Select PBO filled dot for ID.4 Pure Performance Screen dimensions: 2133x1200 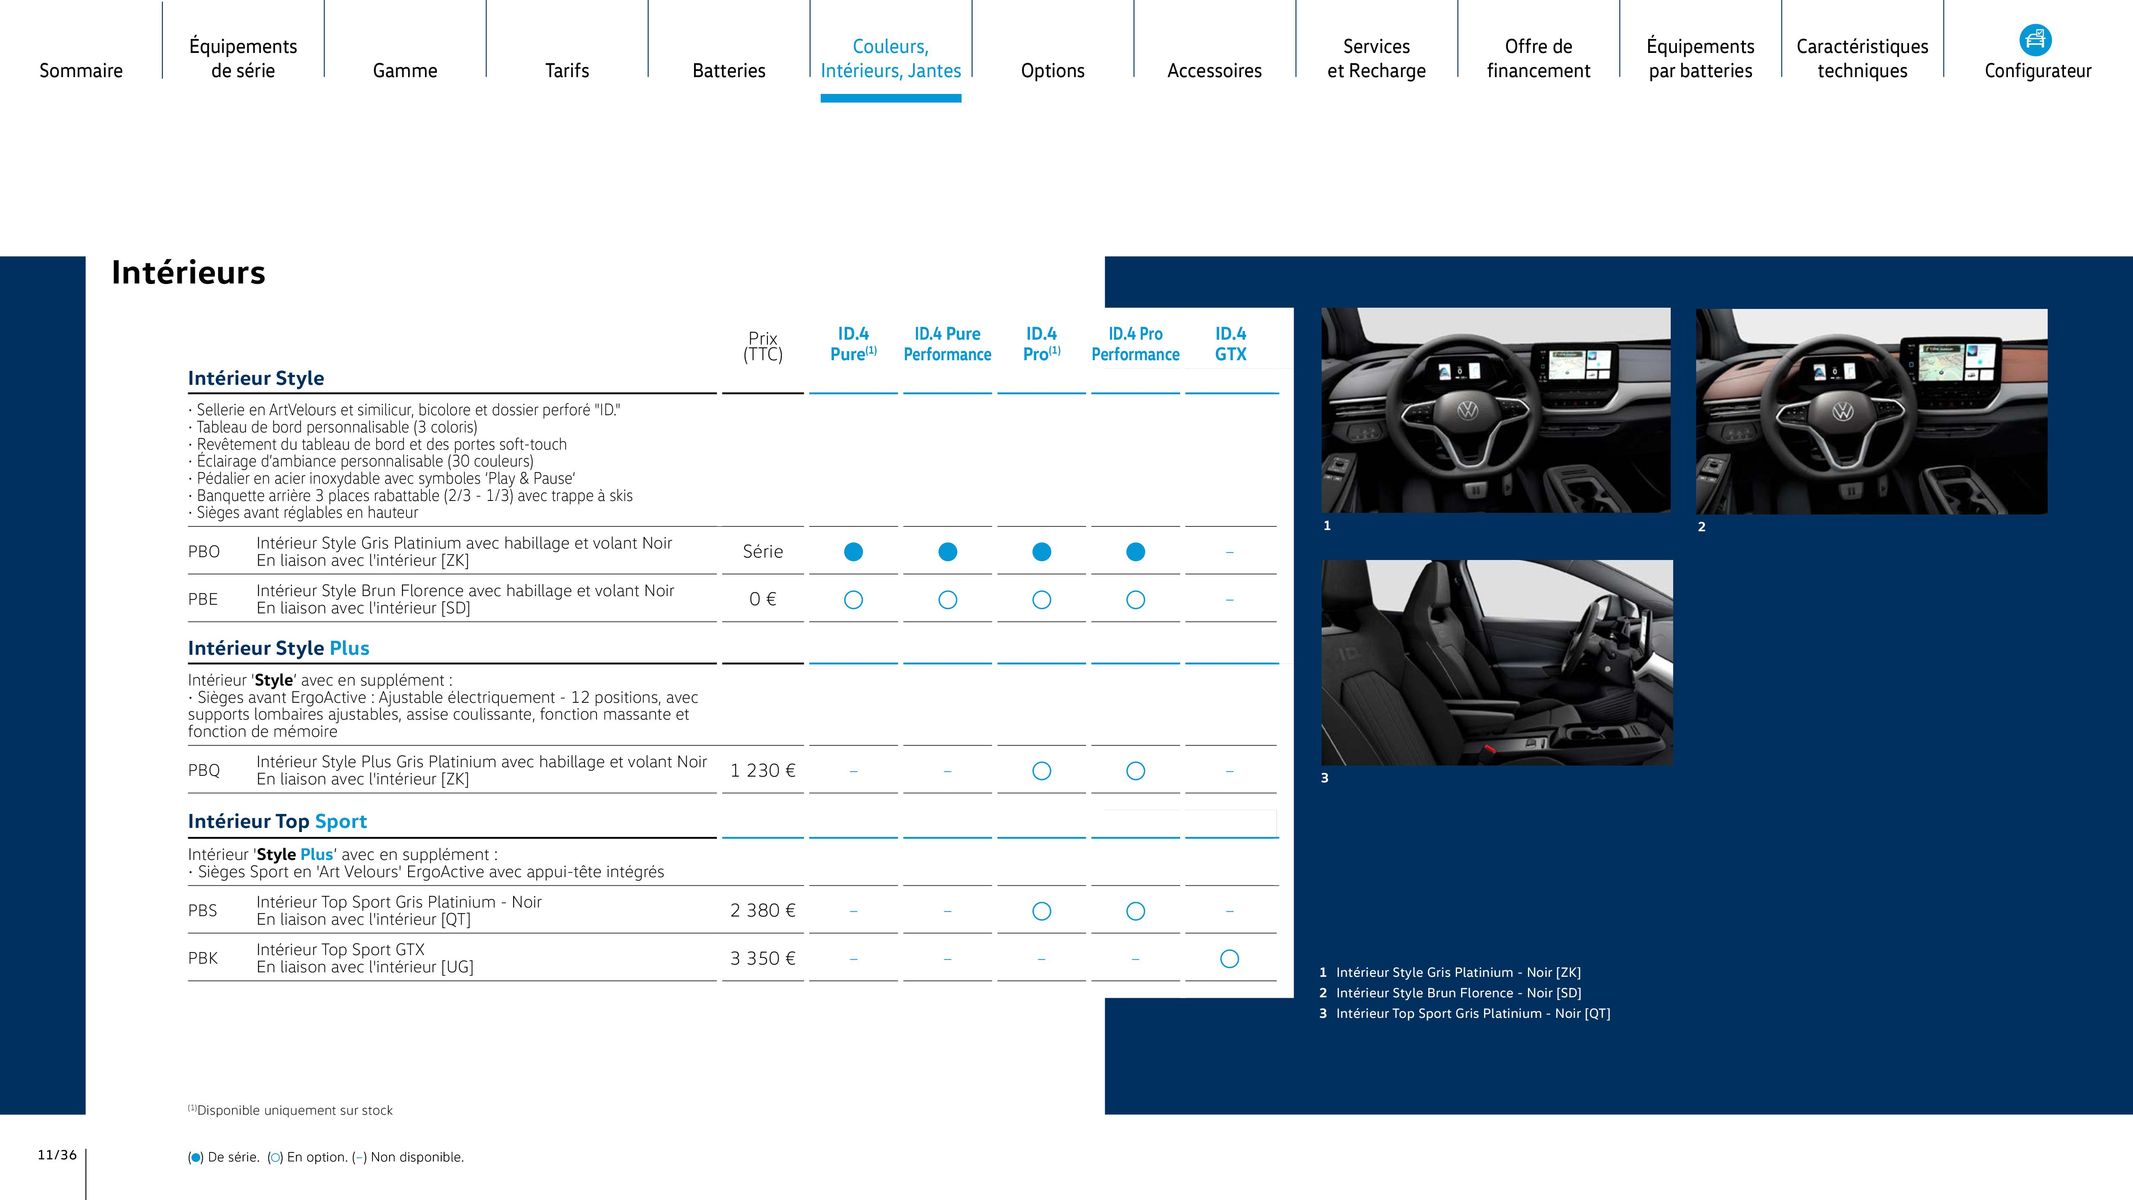948,552
